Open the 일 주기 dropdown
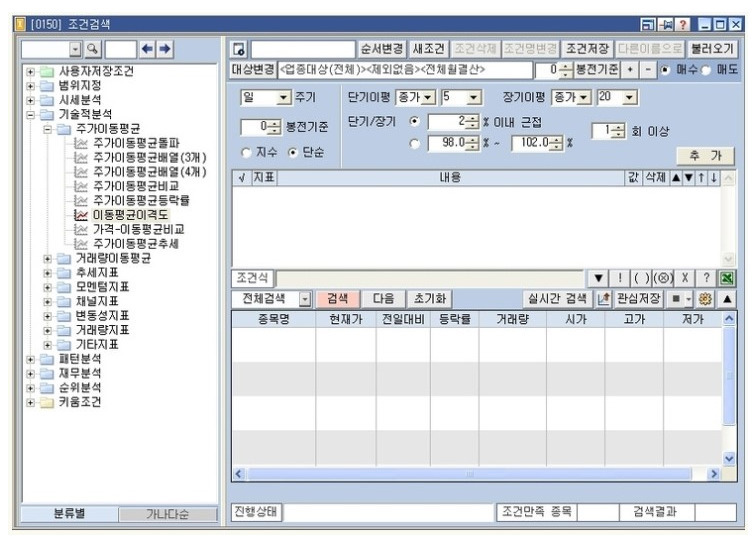 283,98
